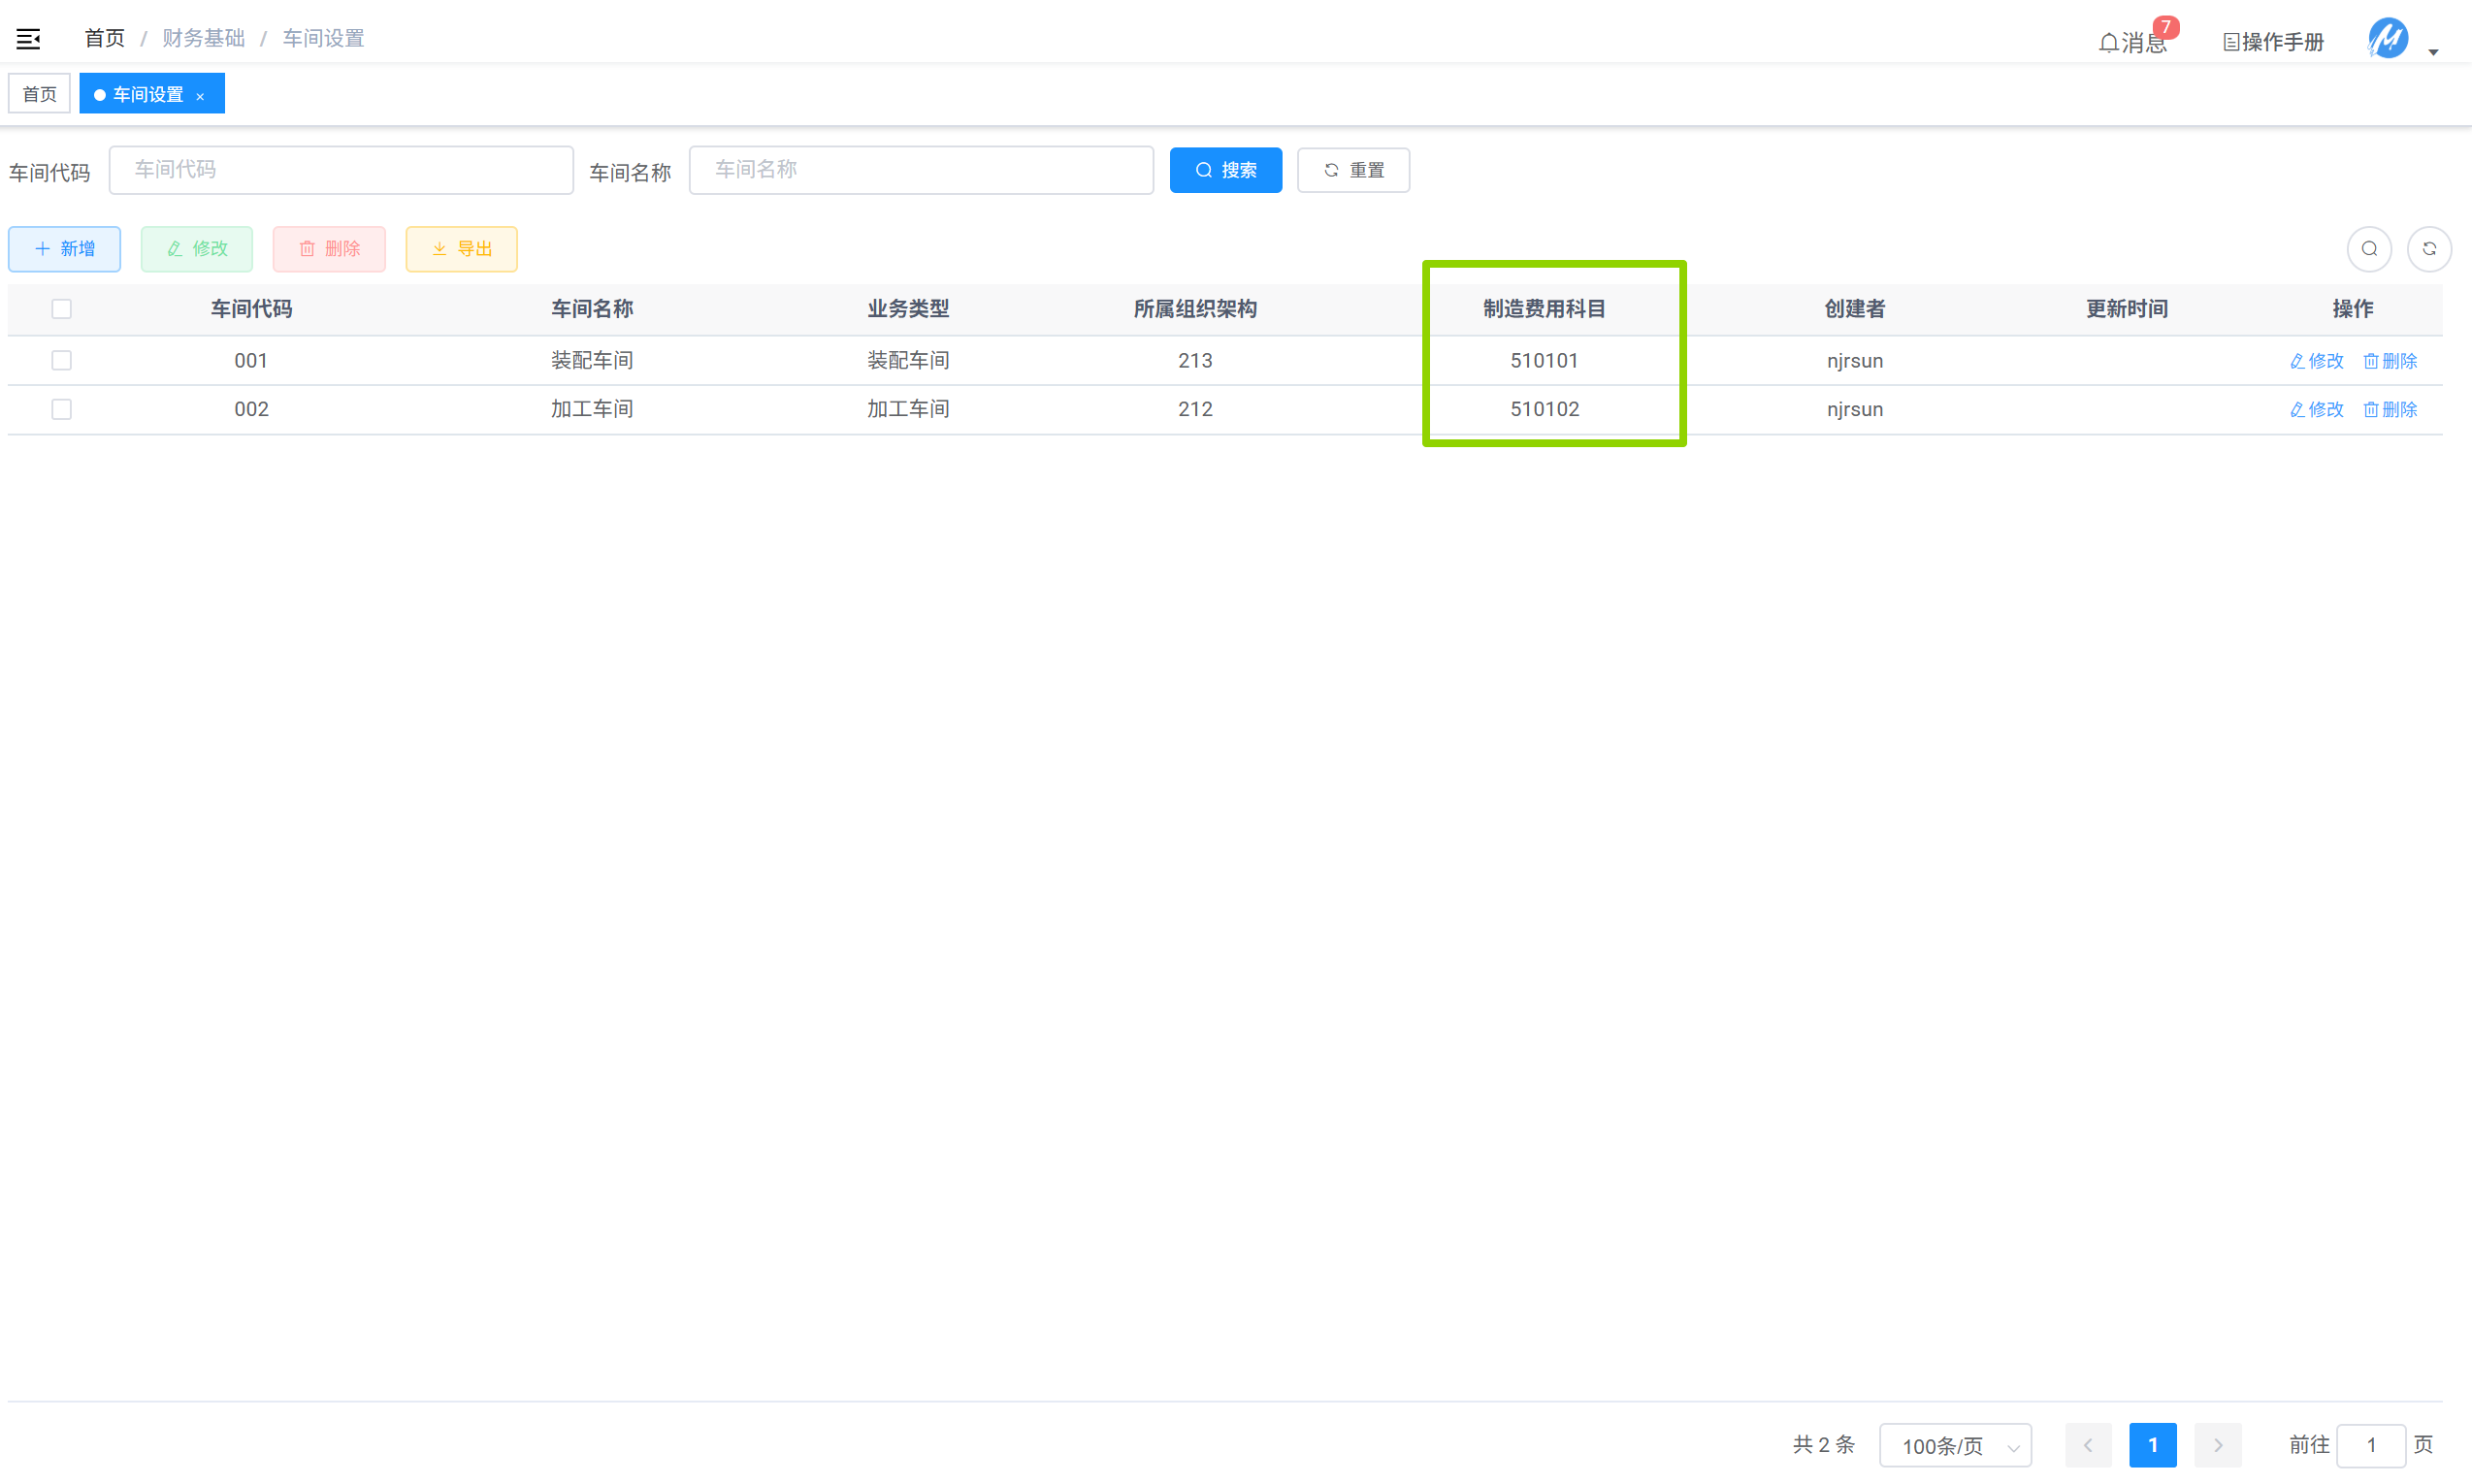Edit the 装配车间 row via its 修改 link
The image size is (2472, 1484).
[2317, 361]
